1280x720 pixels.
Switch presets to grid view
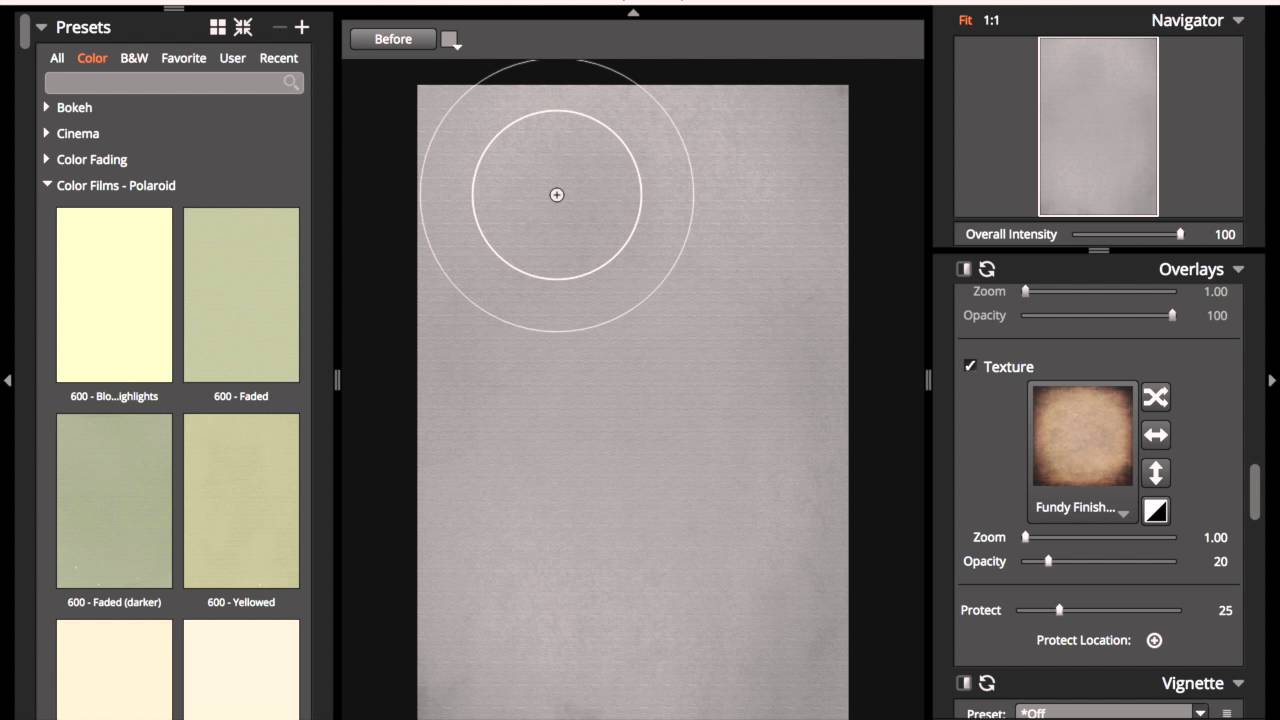218,27
